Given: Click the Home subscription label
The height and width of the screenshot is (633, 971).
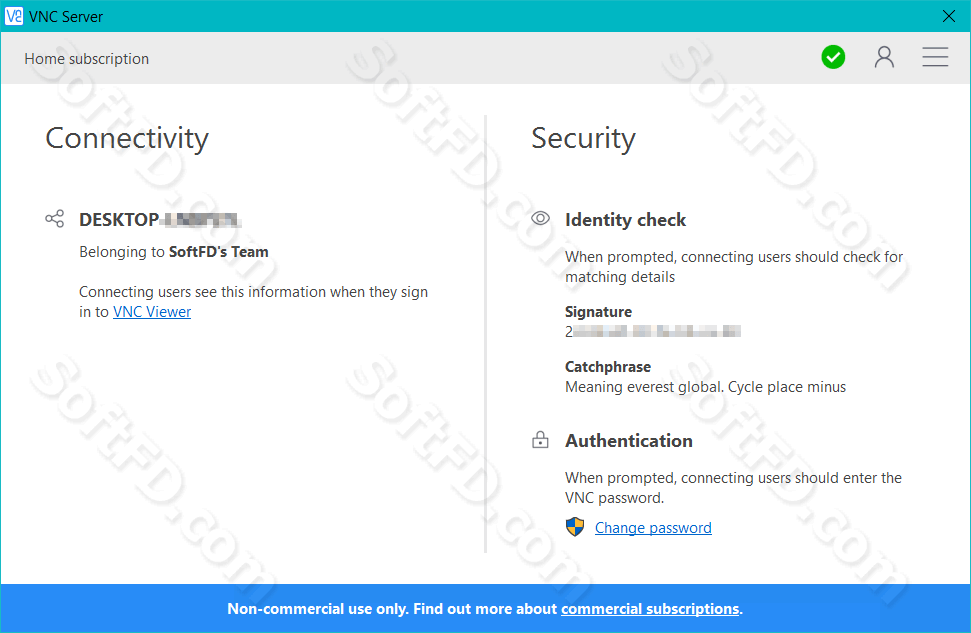Looking at the screenshot, I should (x=87, y=59).
